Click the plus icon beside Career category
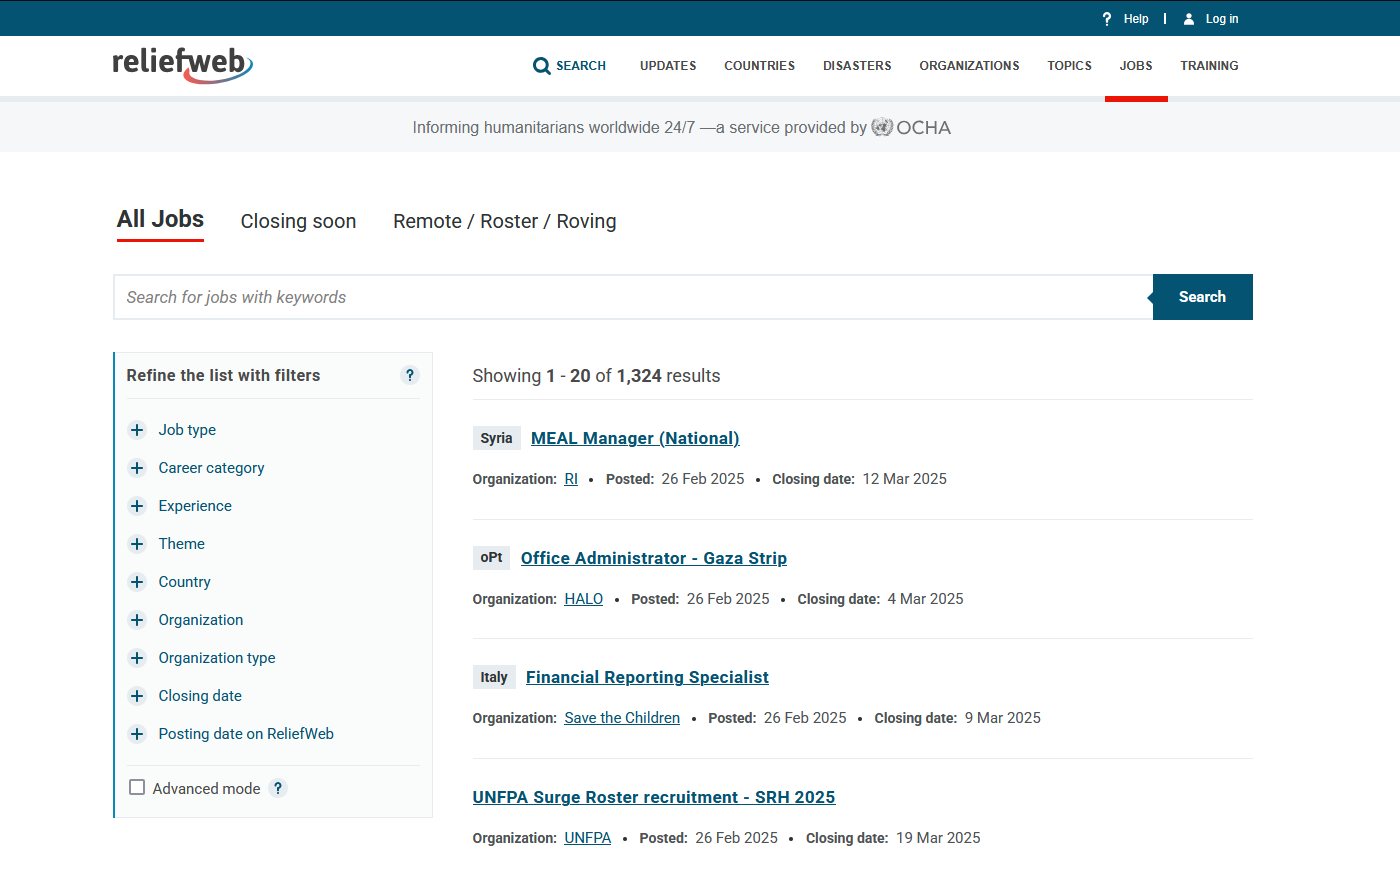Screen dimensions: 1400x875 pos(138,468)
